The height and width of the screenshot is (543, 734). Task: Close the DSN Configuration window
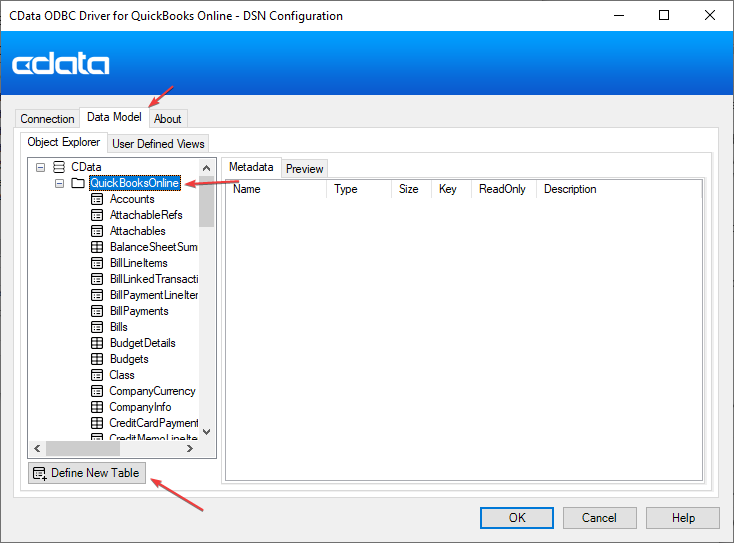710,15
